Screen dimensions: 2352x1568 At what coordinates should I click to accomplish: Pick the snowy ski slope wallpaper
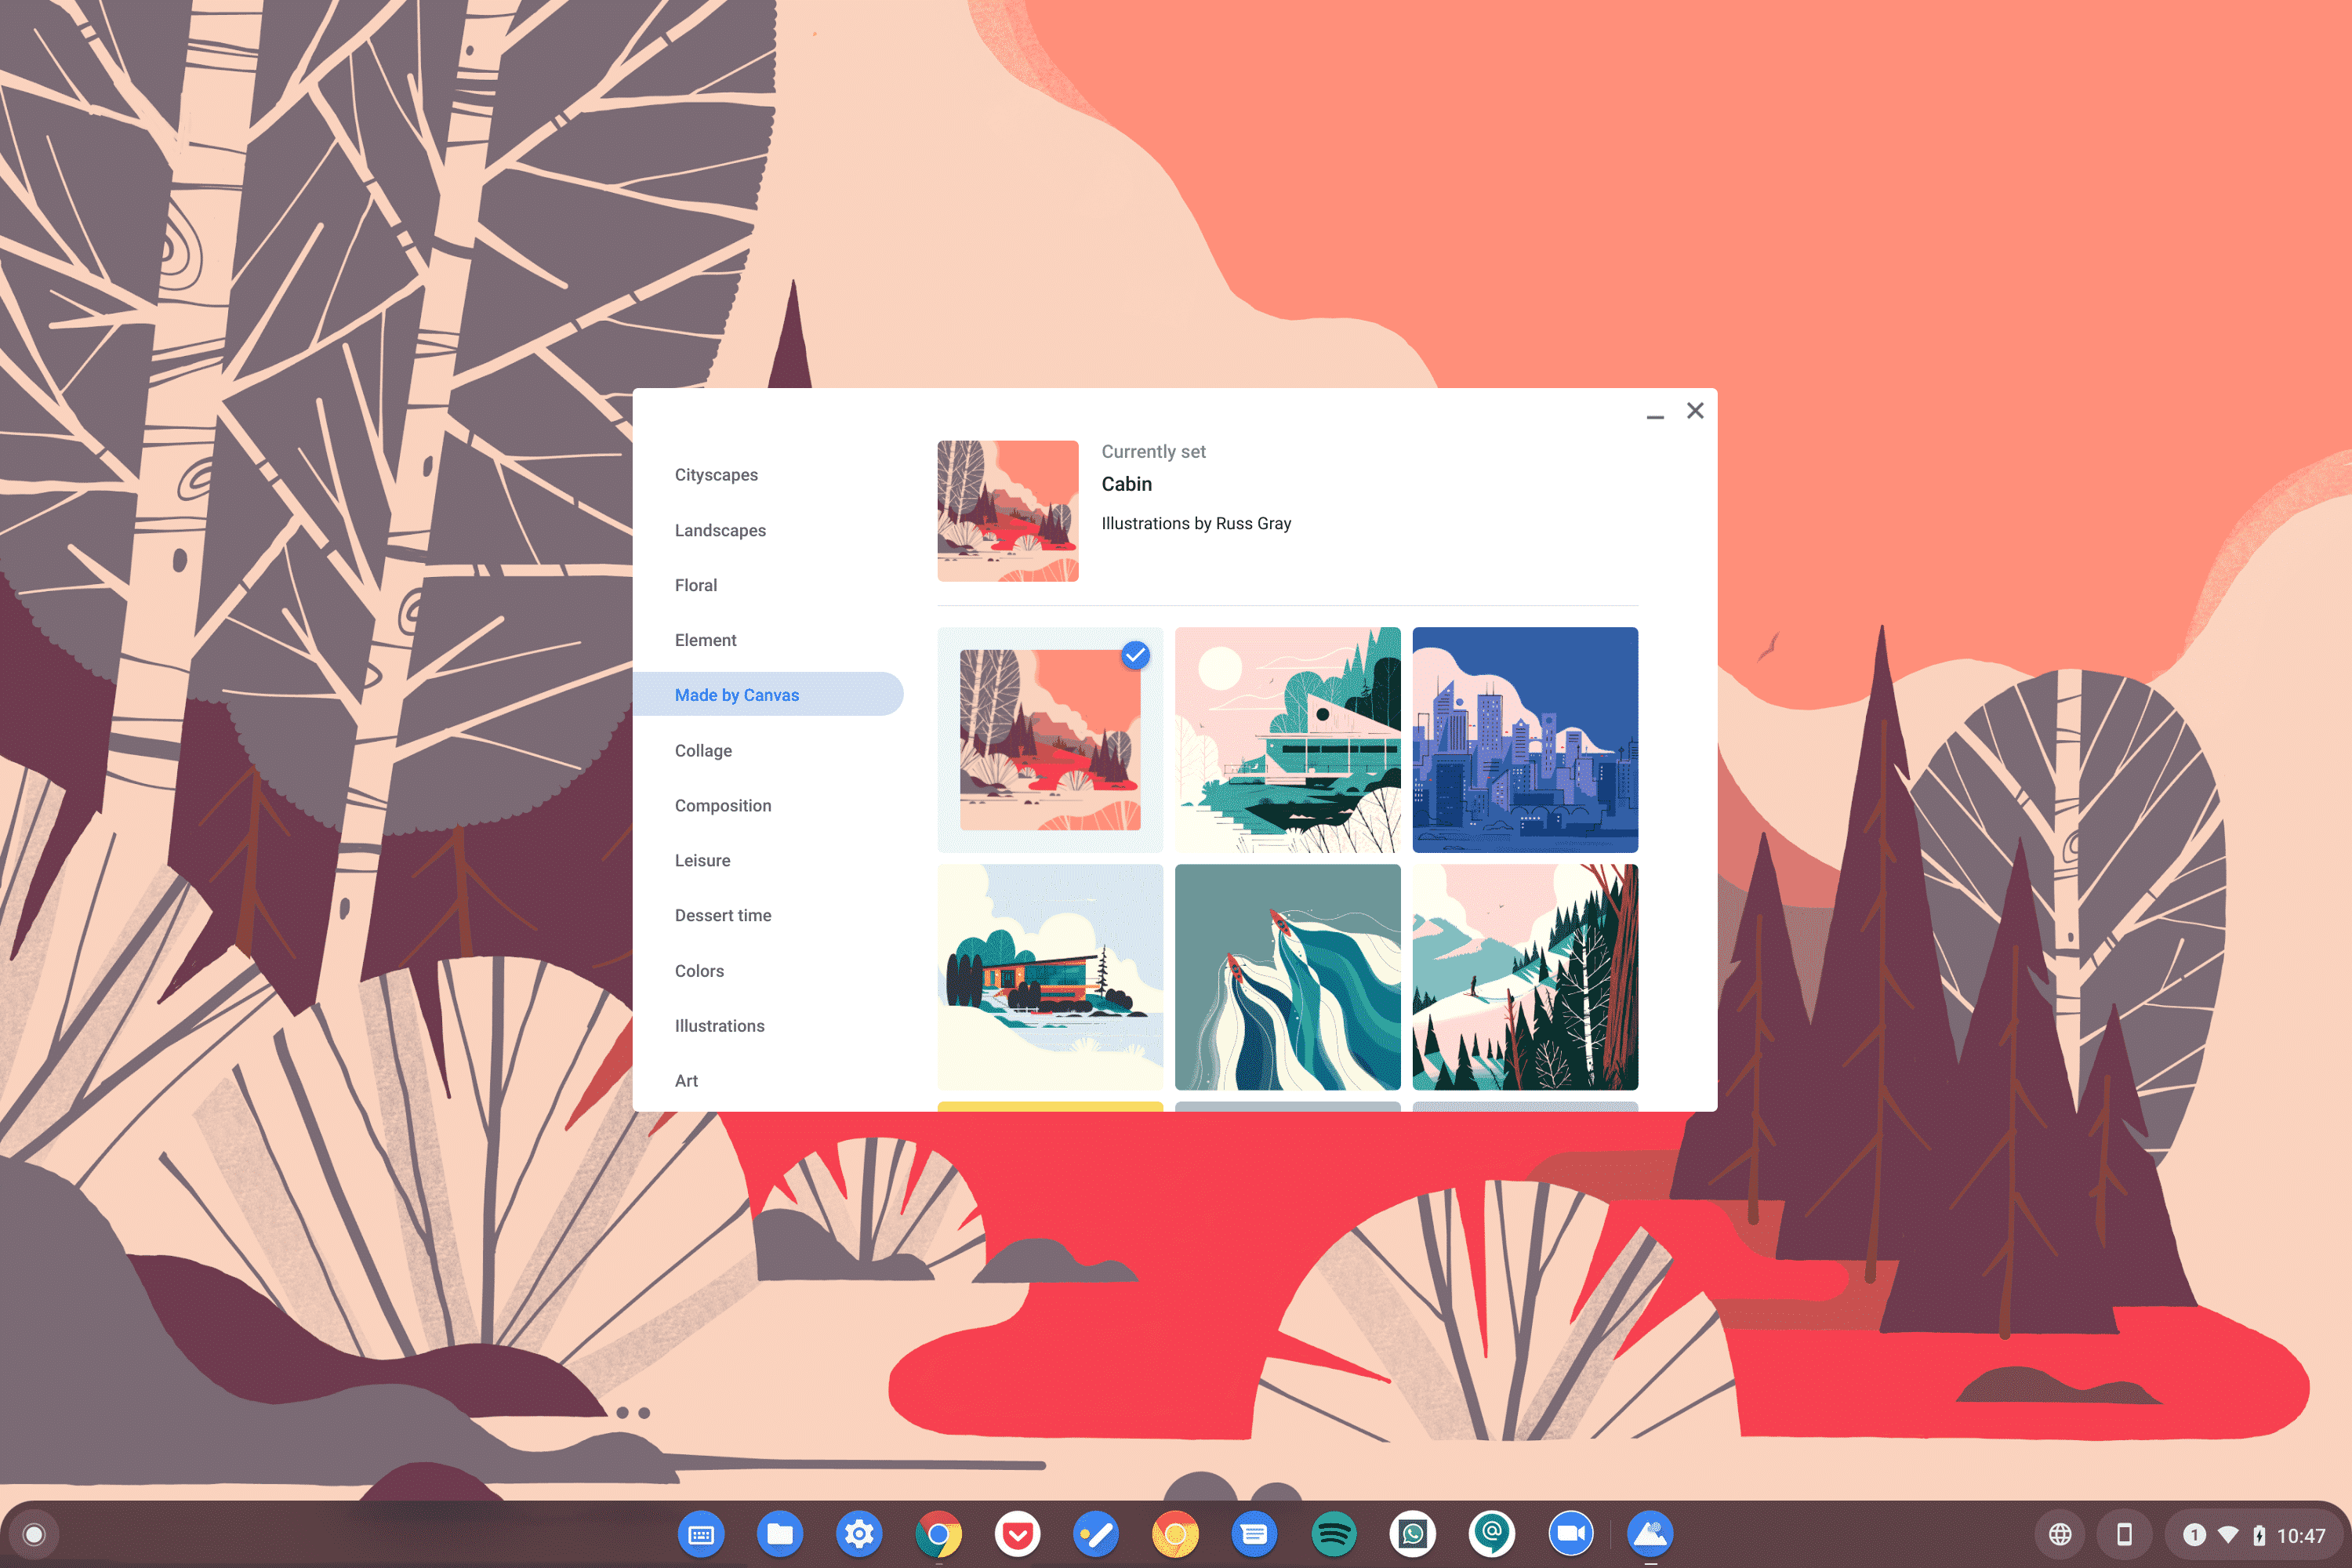[1524, 976]
